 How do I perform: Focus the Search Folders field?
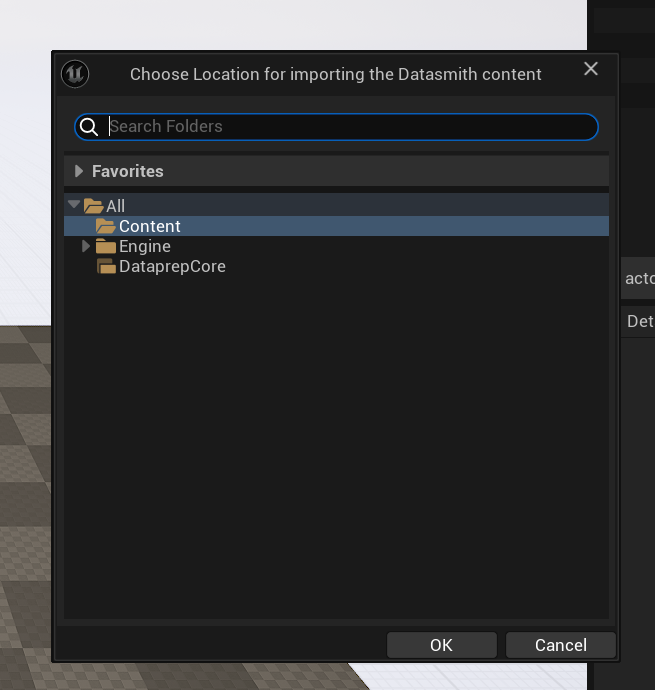click(x=336, y=127)
